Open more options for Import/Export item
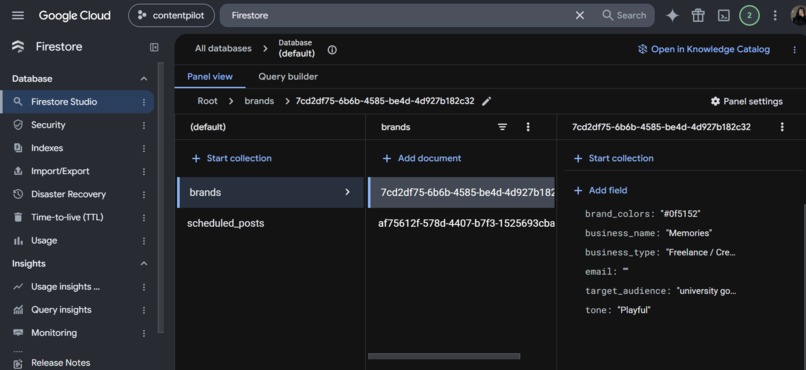 144,172
